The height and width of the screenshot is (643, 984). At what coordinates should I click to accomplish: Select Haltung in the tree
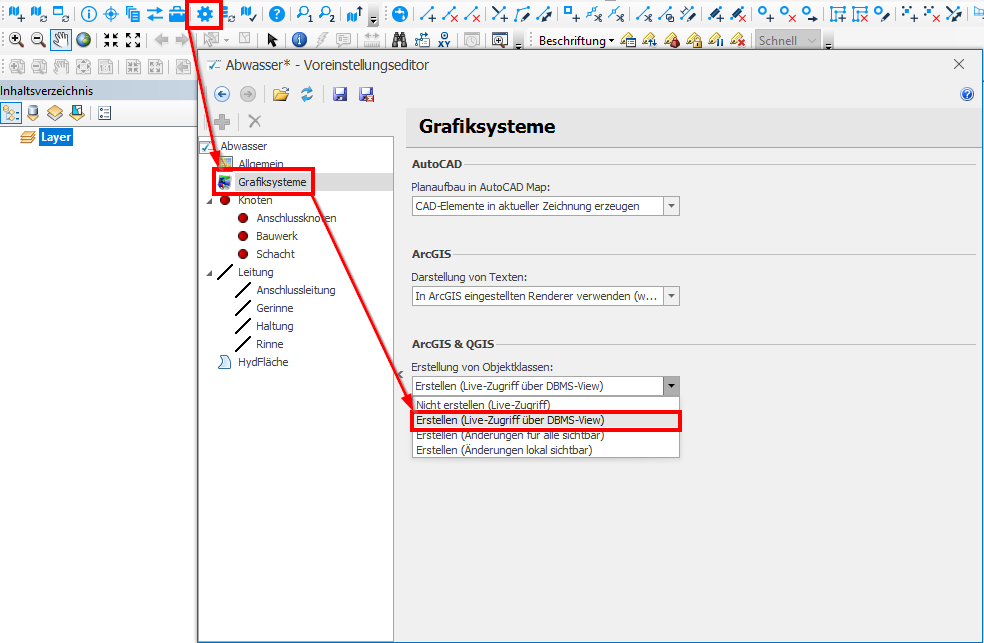274,326
